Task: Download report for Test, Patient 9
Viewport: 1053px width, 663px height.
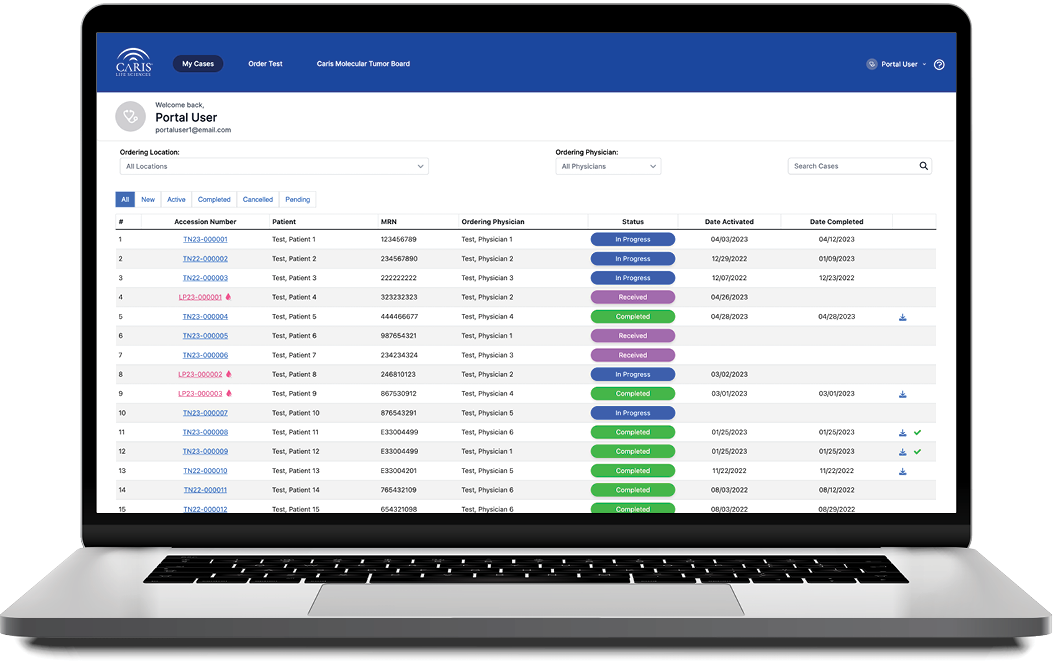Action: [903, 394]
